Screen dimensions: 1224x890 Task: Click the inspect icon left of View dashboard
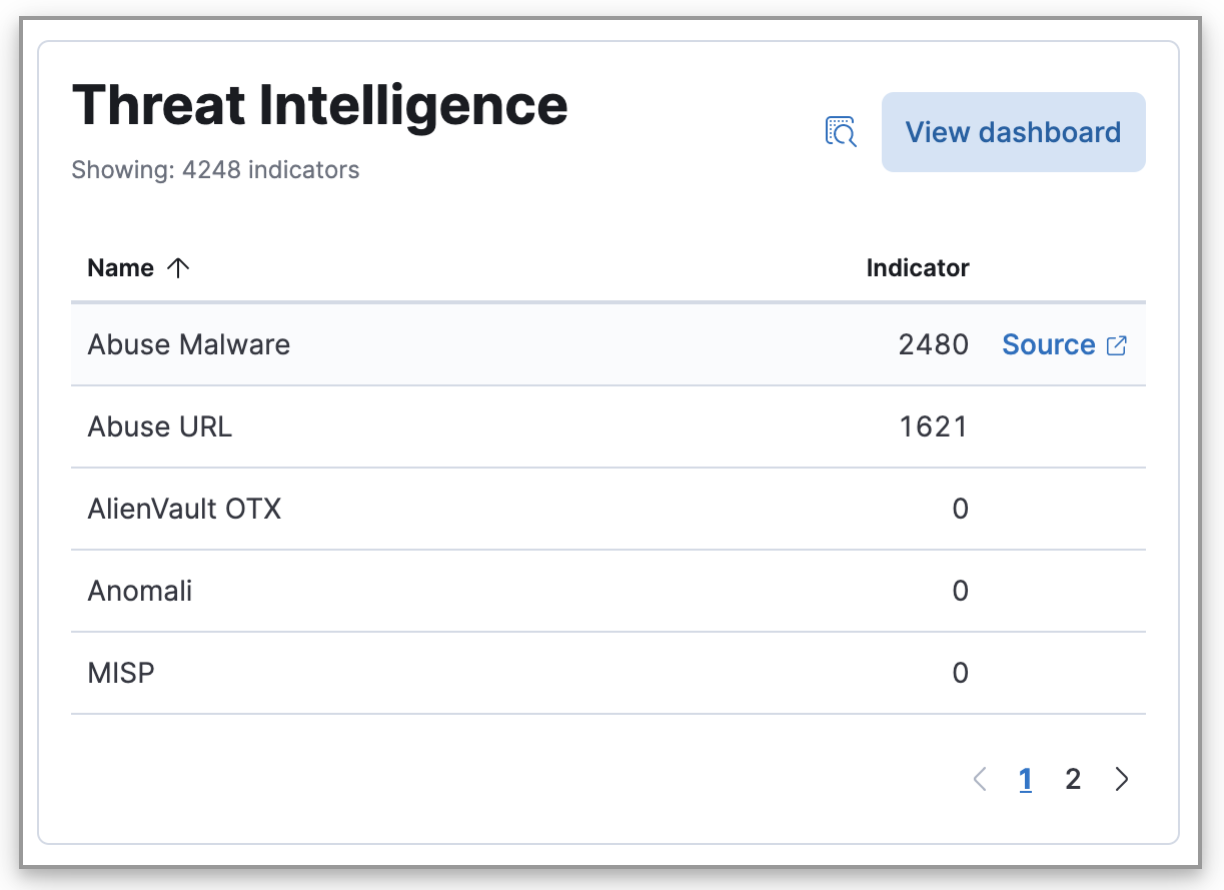(x=841, y=131)
